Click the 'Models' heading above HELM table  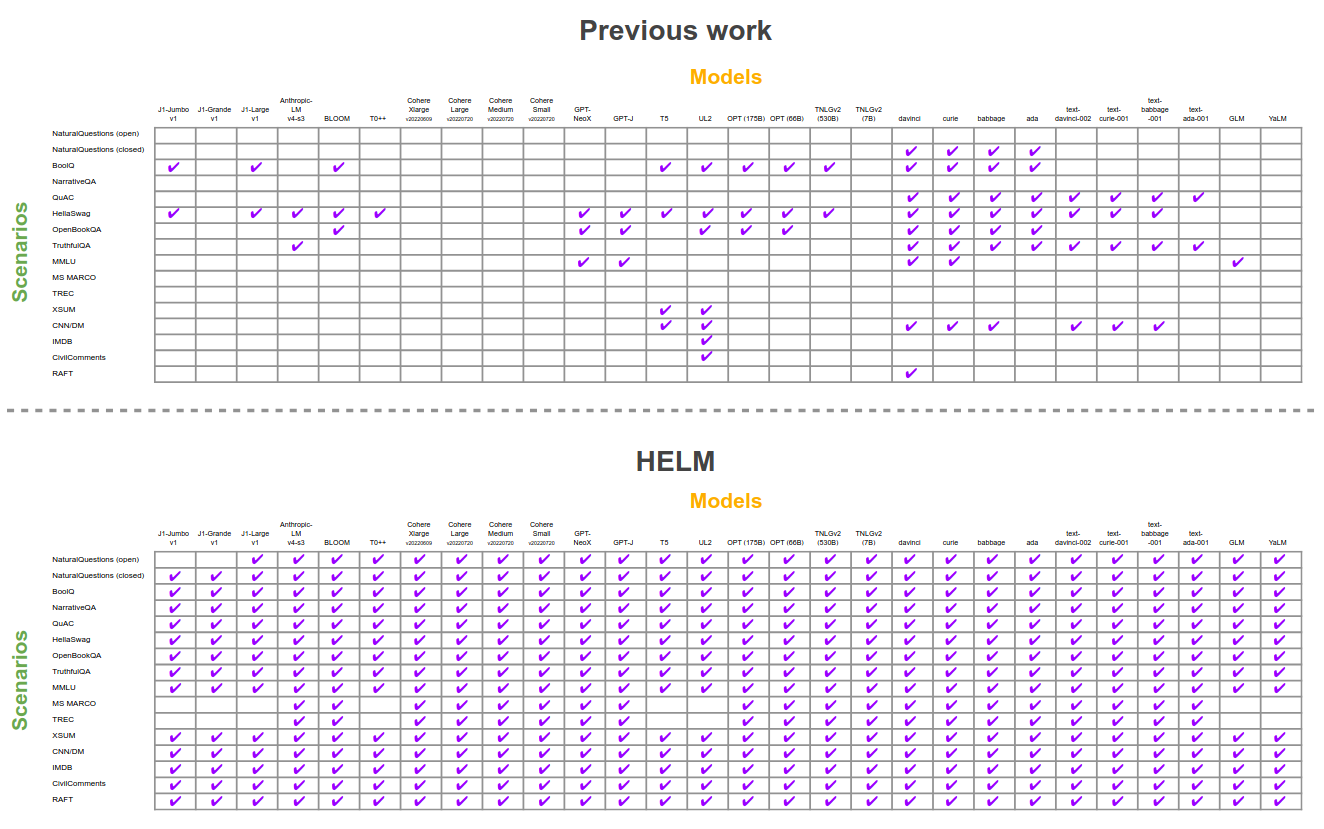coord(726,501)
